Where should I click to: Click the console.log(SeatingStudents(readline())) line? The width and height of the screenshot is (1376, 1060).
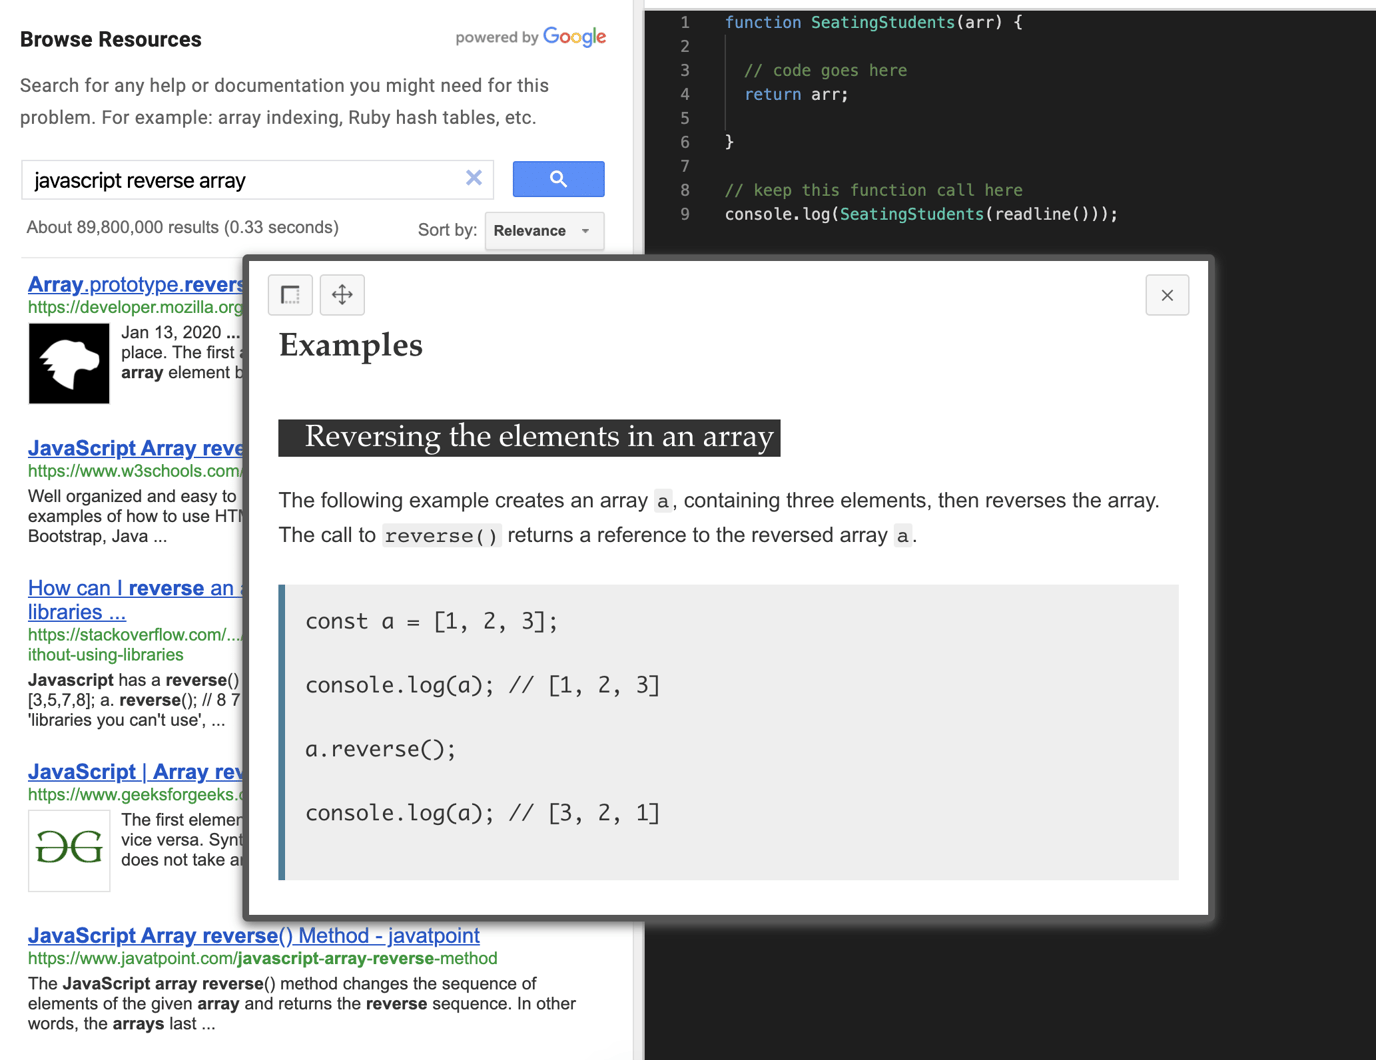click(921, 214)
